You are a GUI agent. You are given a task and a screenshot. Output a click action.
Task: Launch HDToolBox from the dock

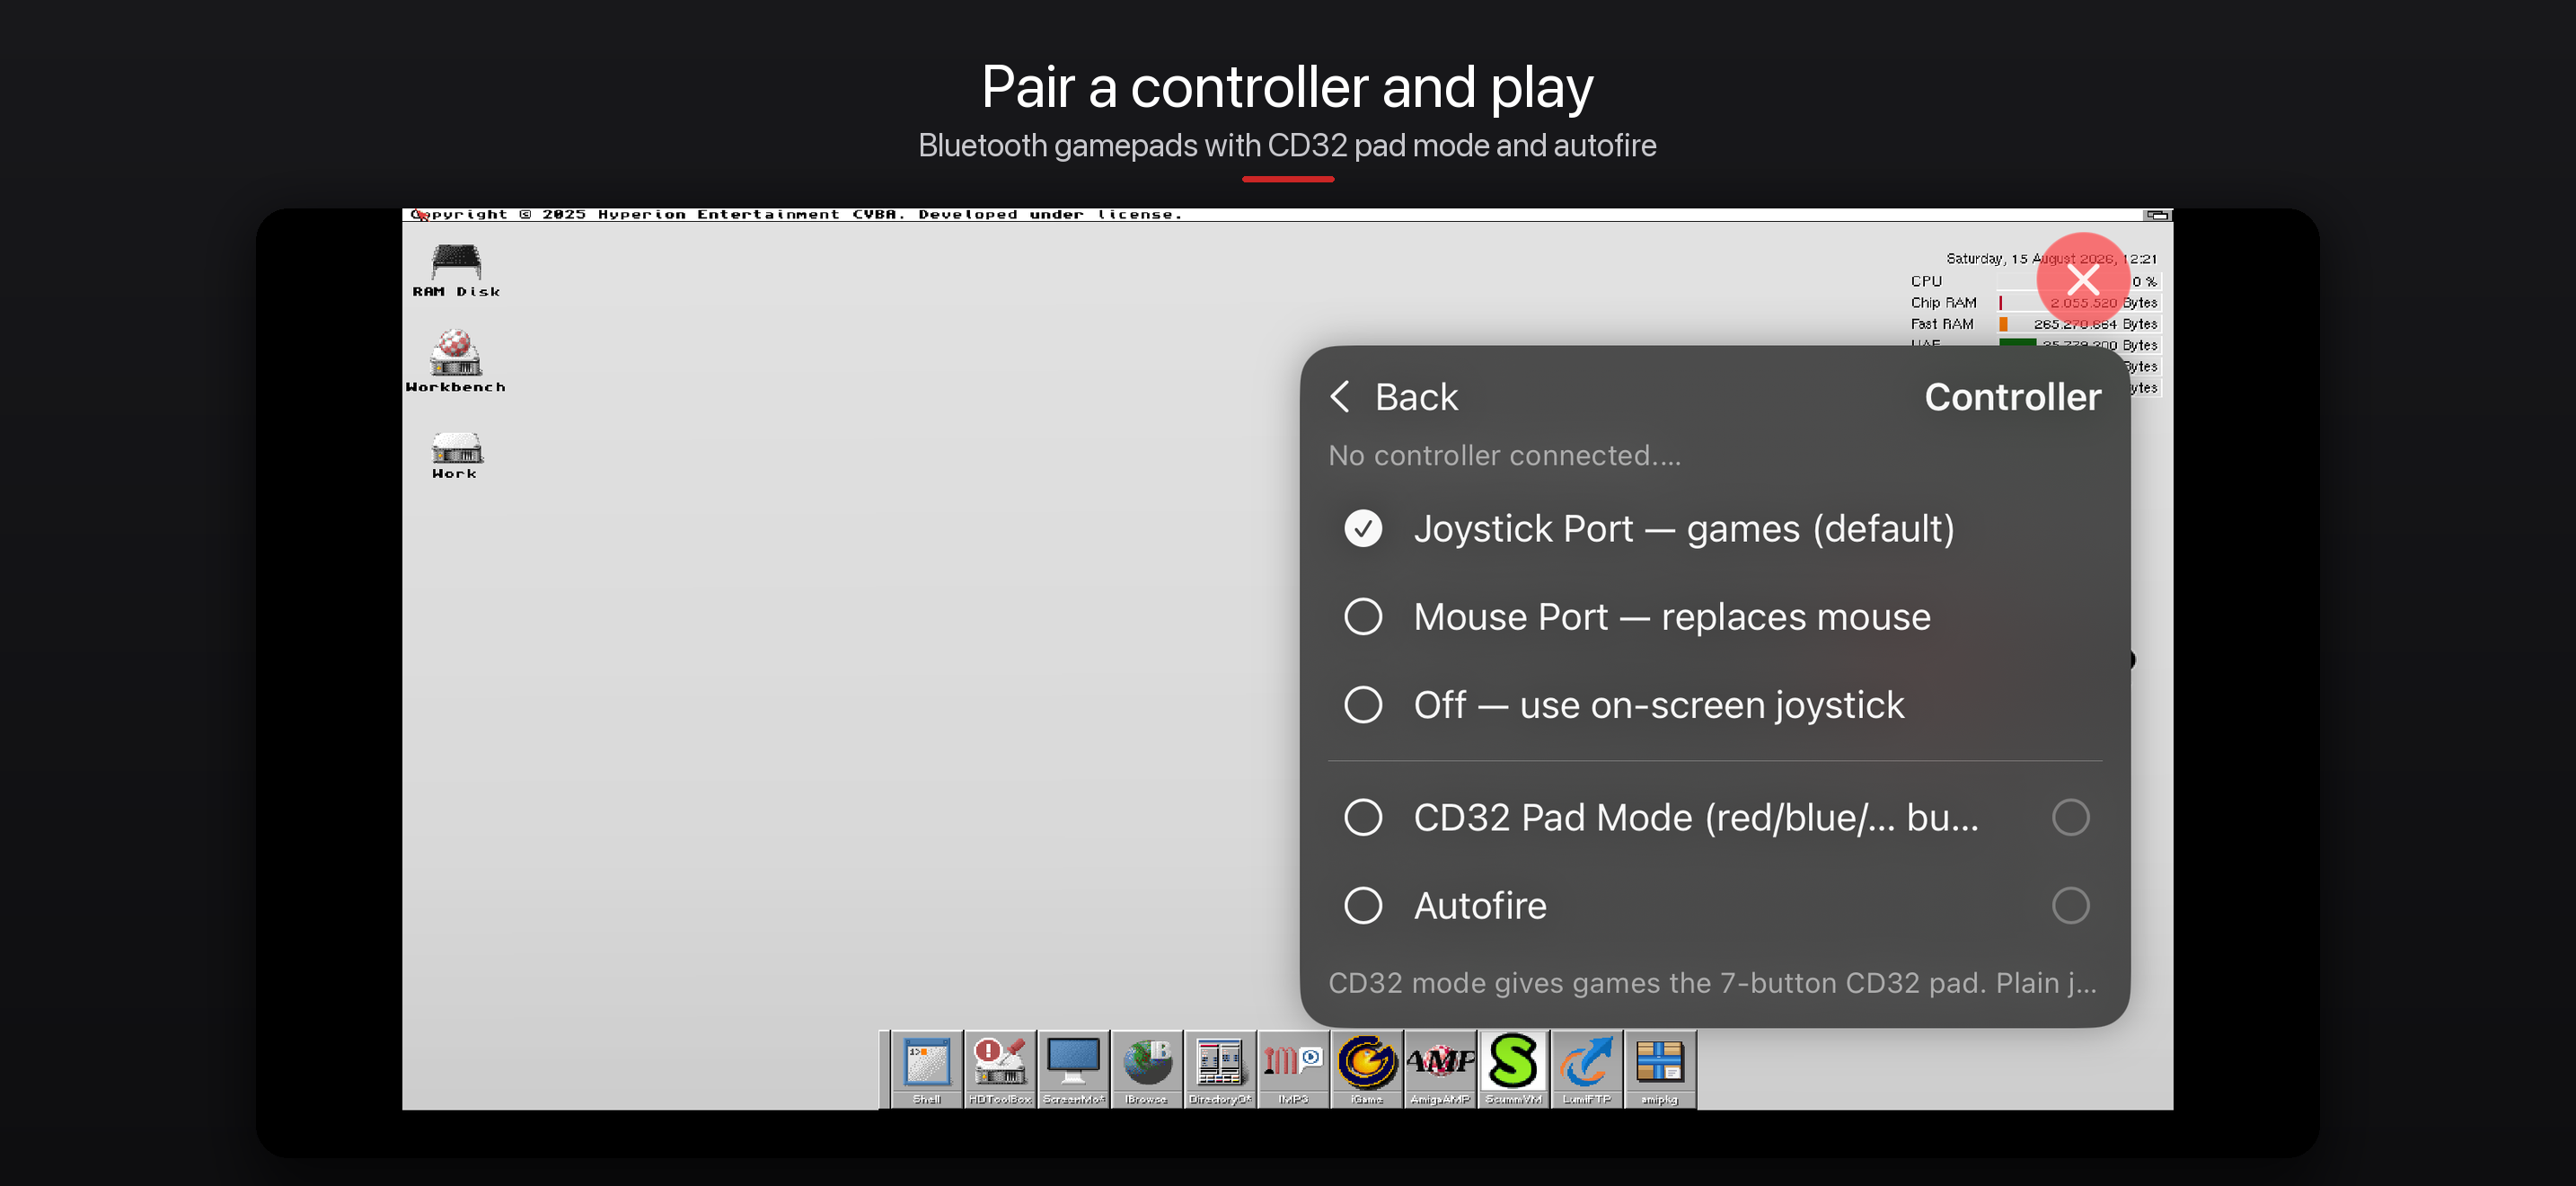click(x=1000, y=1069)
